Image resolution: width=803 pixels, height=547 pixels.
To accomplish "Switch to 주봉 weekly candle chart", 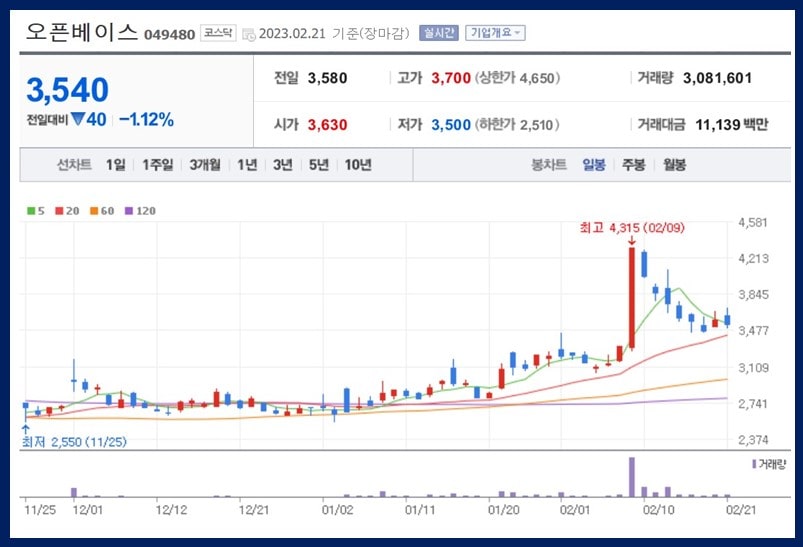I will tap(633, 165).
